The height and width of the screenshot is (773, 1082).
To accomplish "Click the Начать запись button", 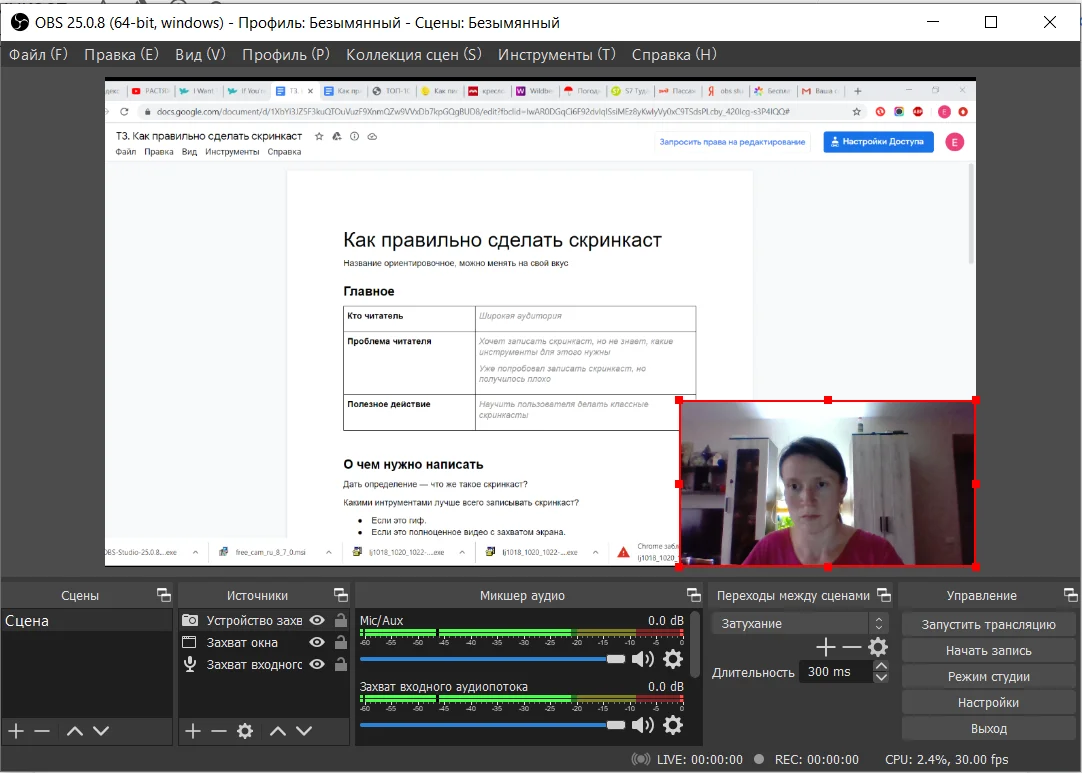I will coord(988,651).
